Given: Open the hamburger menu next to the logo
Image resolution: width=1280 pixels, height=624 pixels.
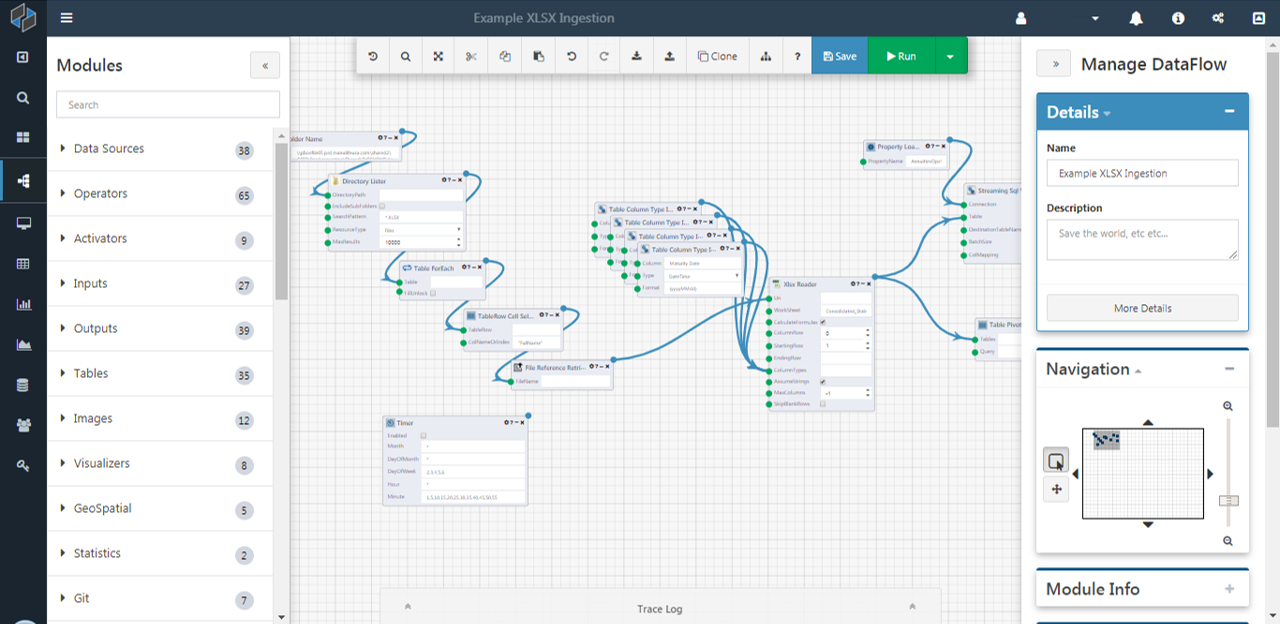Looking at the screenshot, I should (66, 17).
